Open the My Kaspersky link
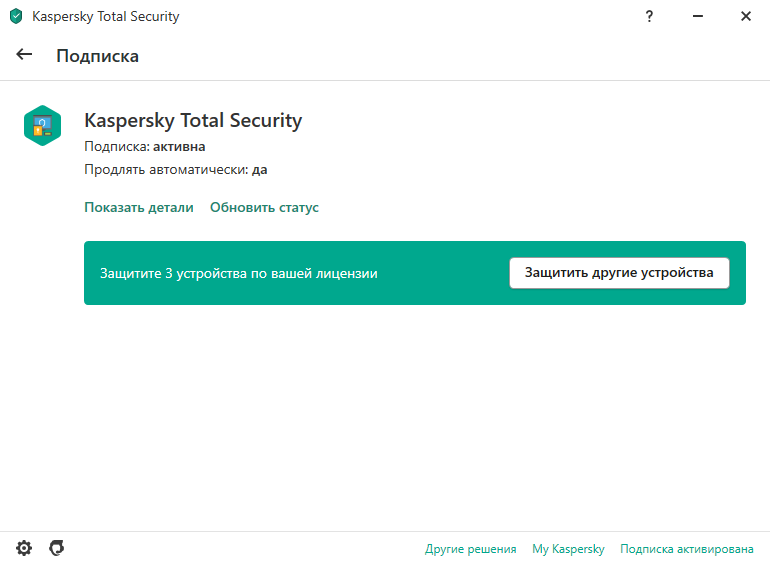770x563 pixels. tap(568, 549)
